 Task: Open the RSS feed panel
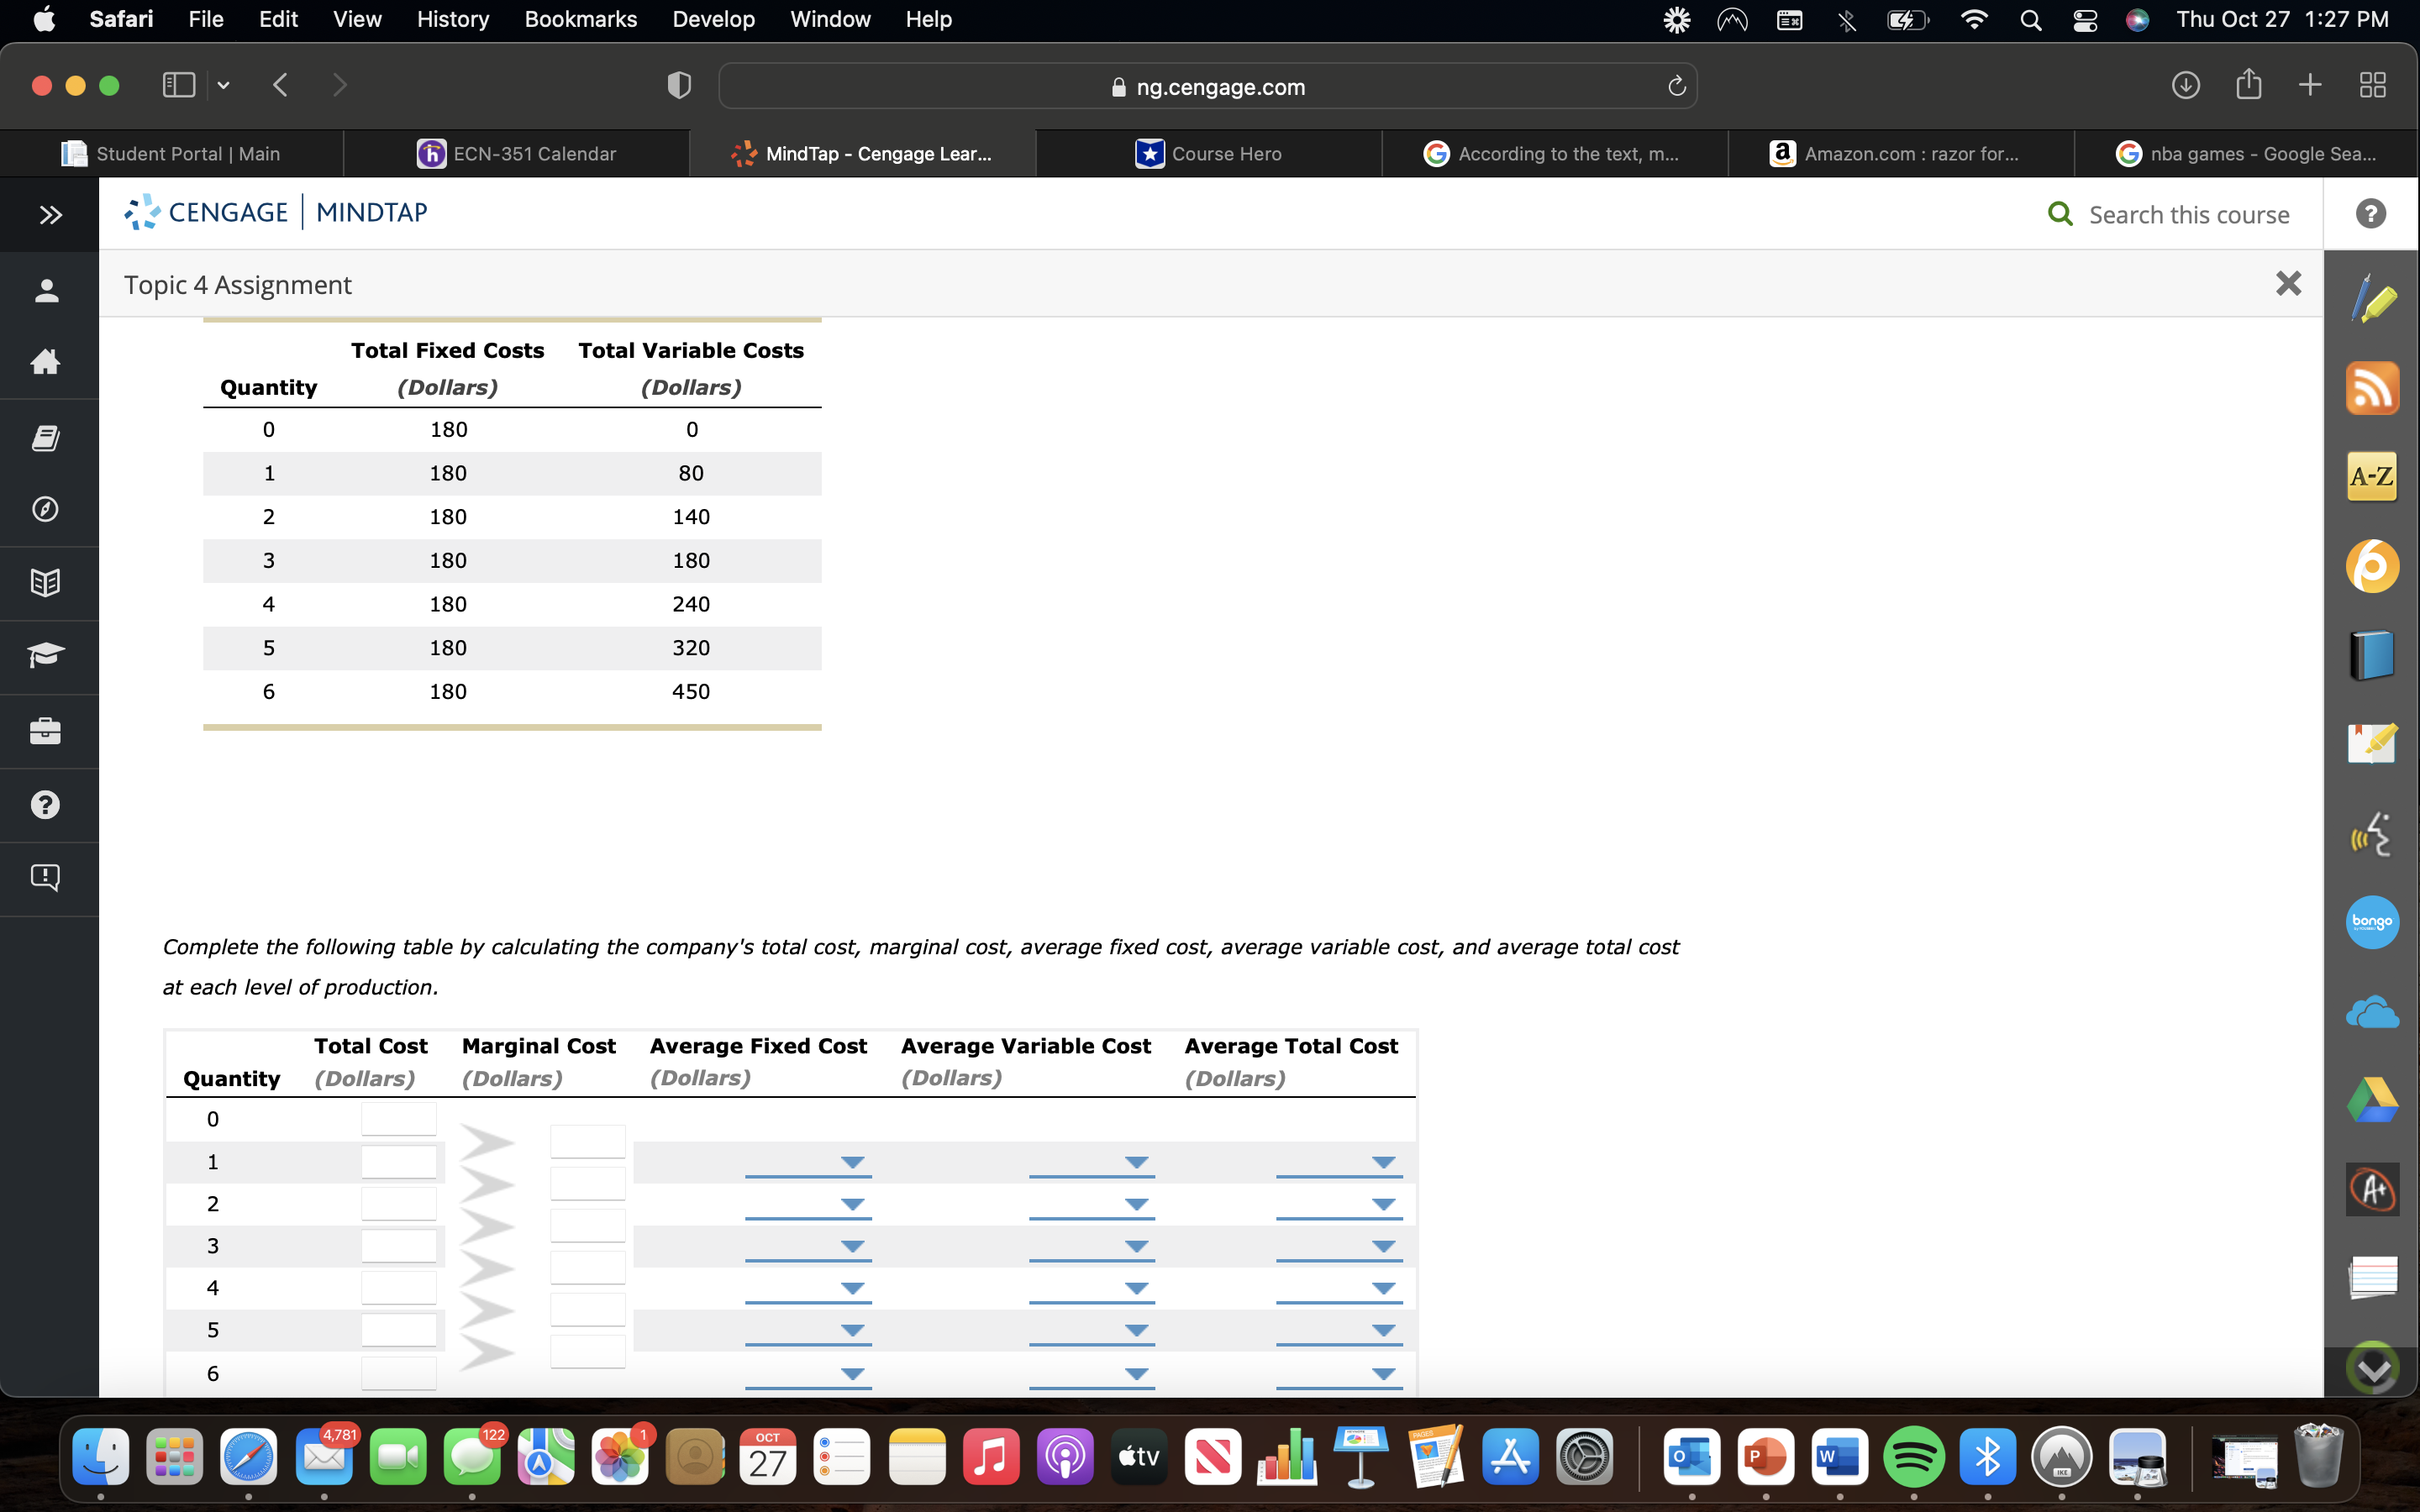tap(2373, 388)
